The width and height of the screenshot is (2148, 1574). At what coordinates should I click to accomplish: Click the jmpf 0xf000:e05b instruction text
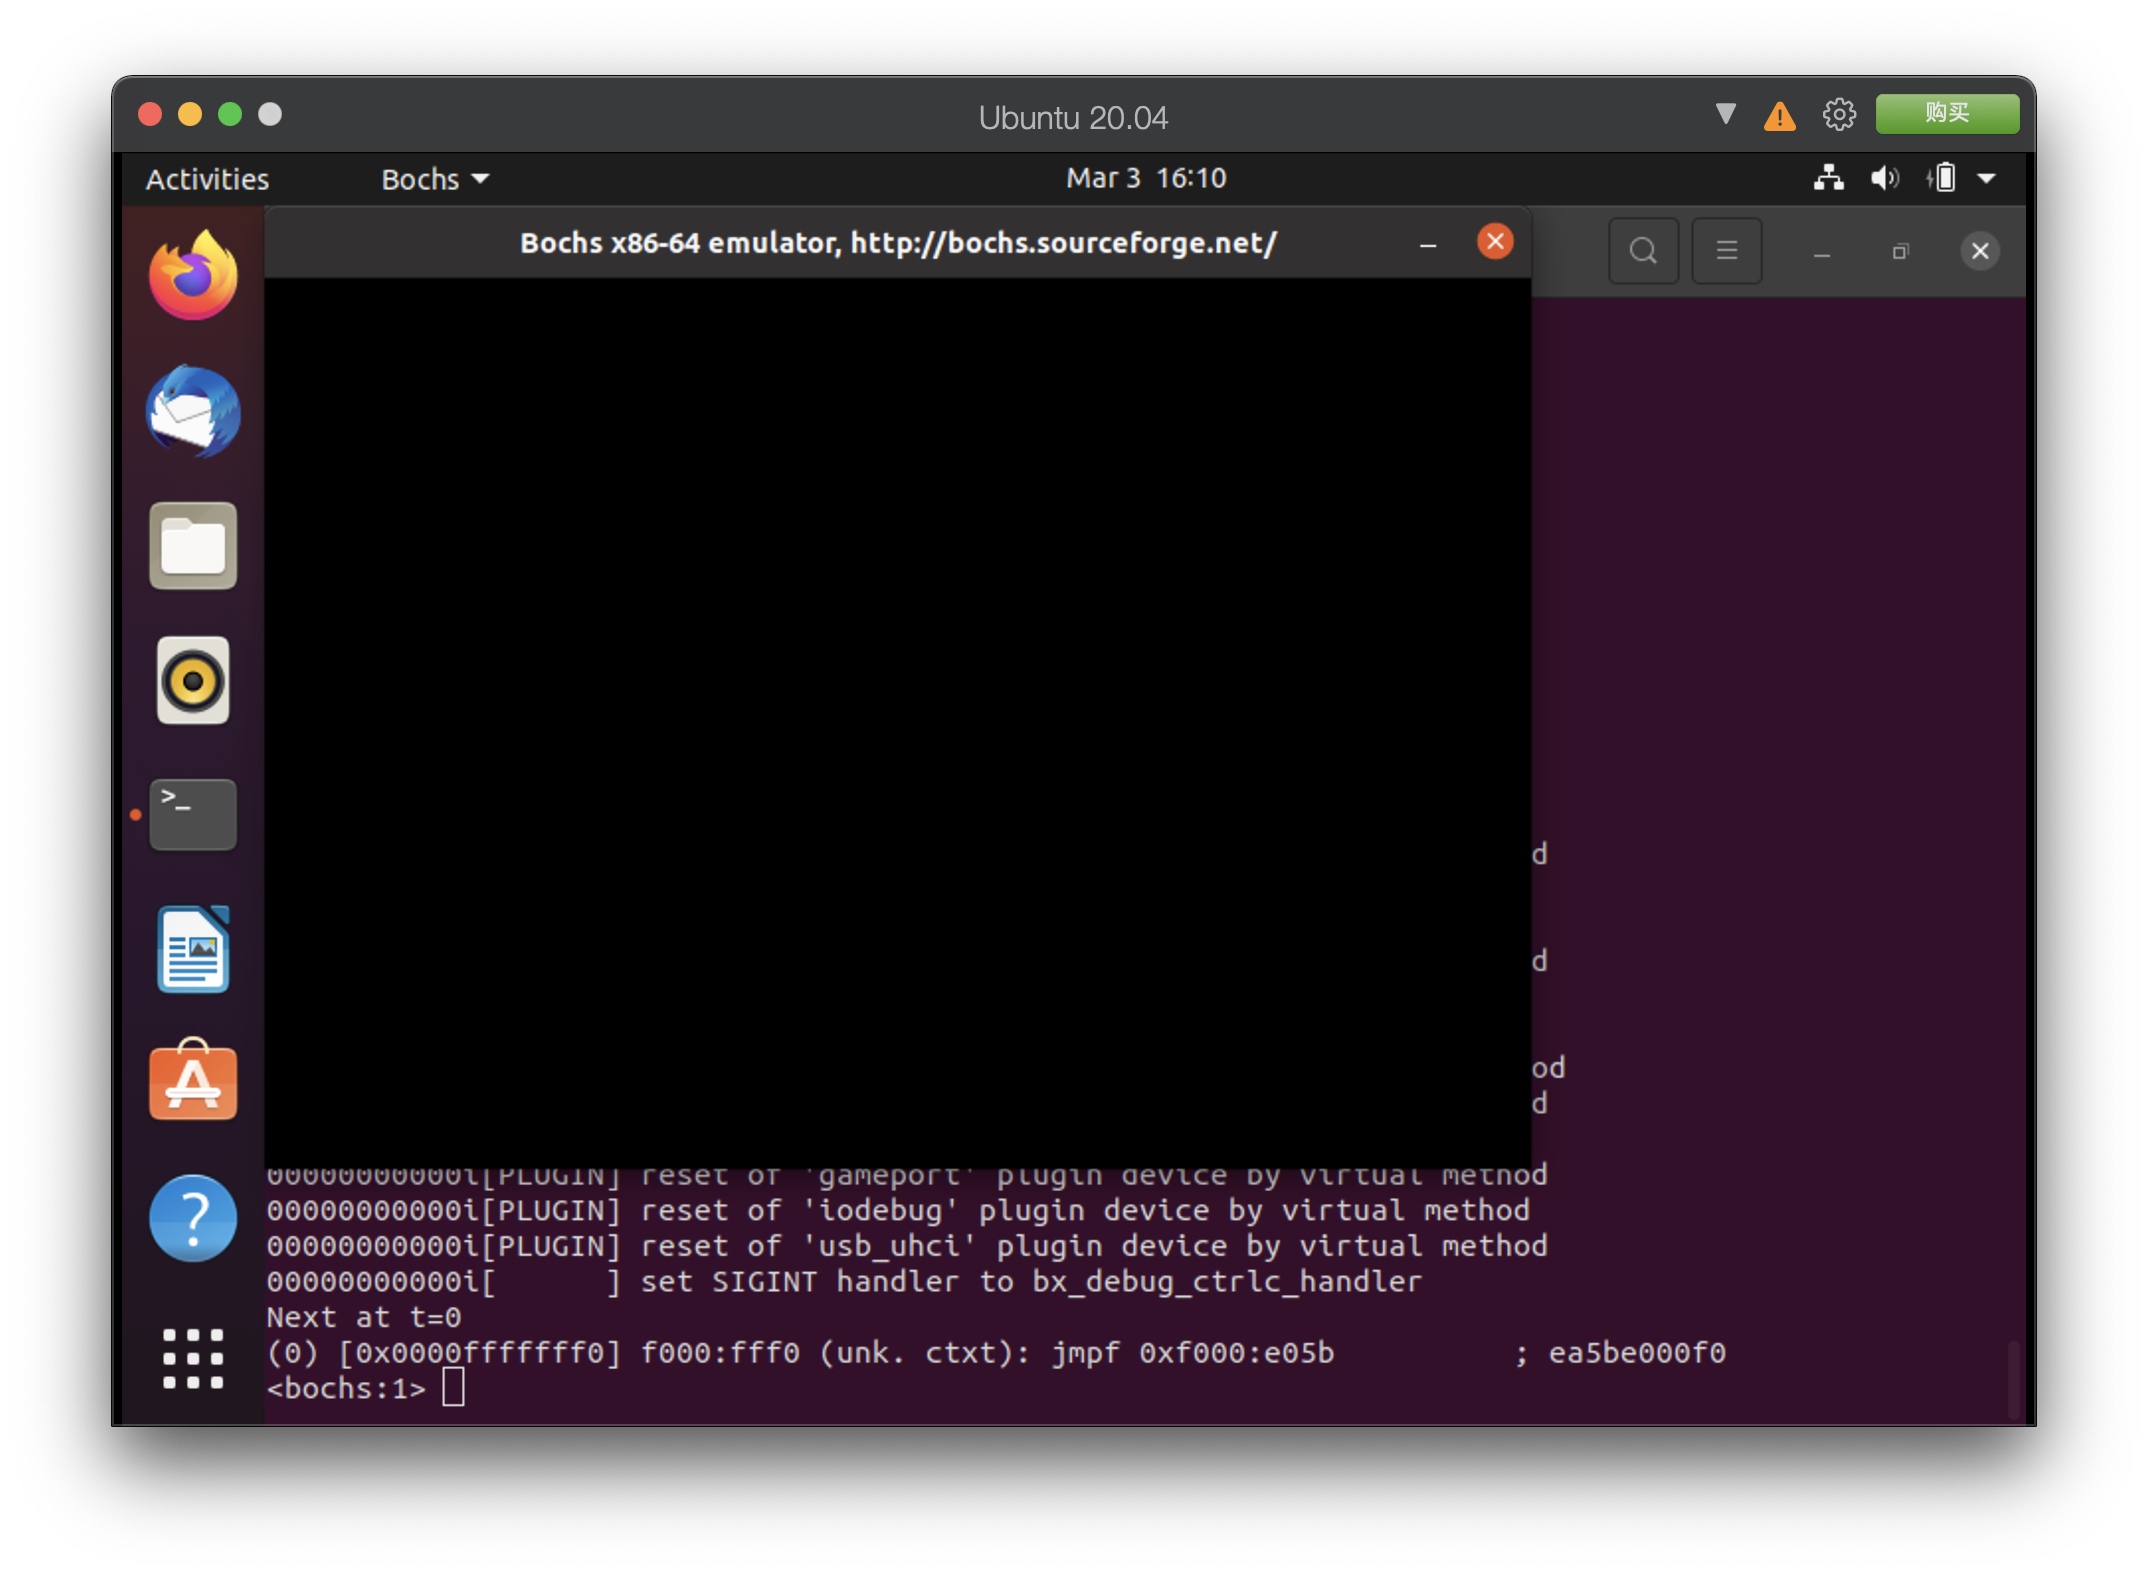[1192, 1353]
